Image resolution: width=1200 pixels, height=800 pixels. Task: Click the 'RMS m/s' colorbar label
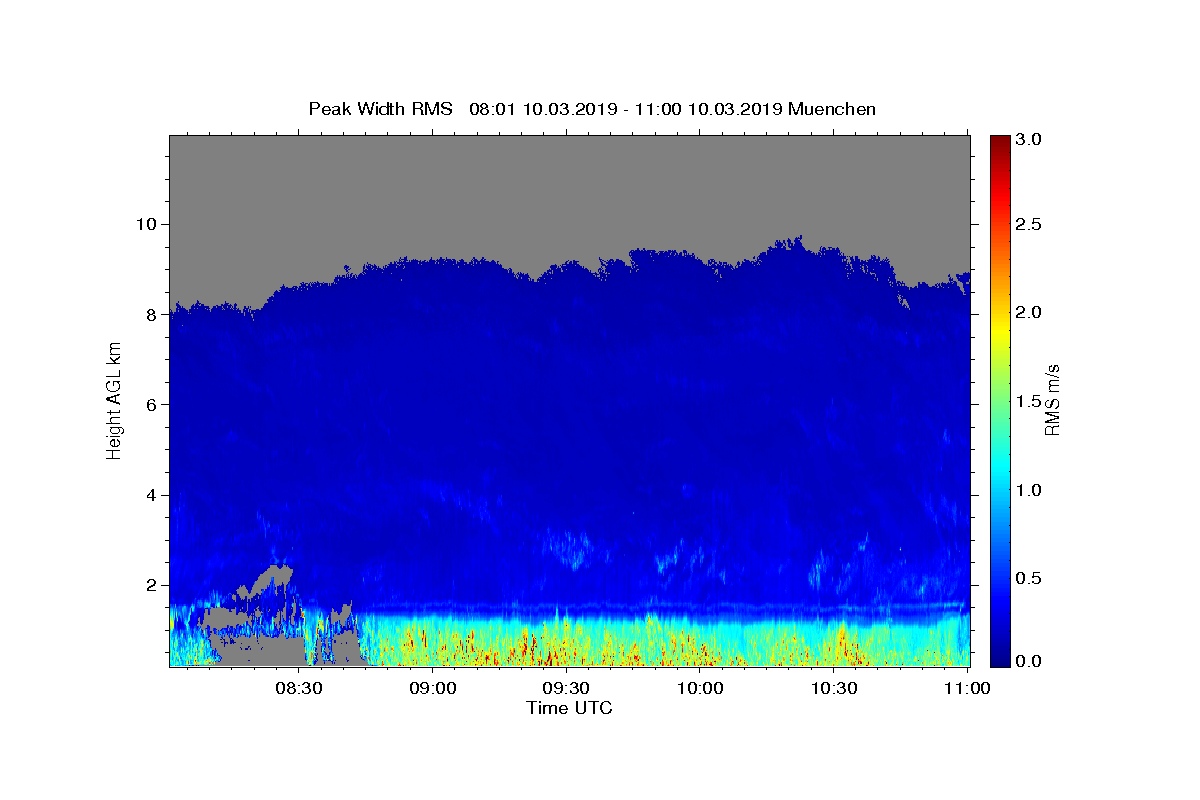[1052, 400]
